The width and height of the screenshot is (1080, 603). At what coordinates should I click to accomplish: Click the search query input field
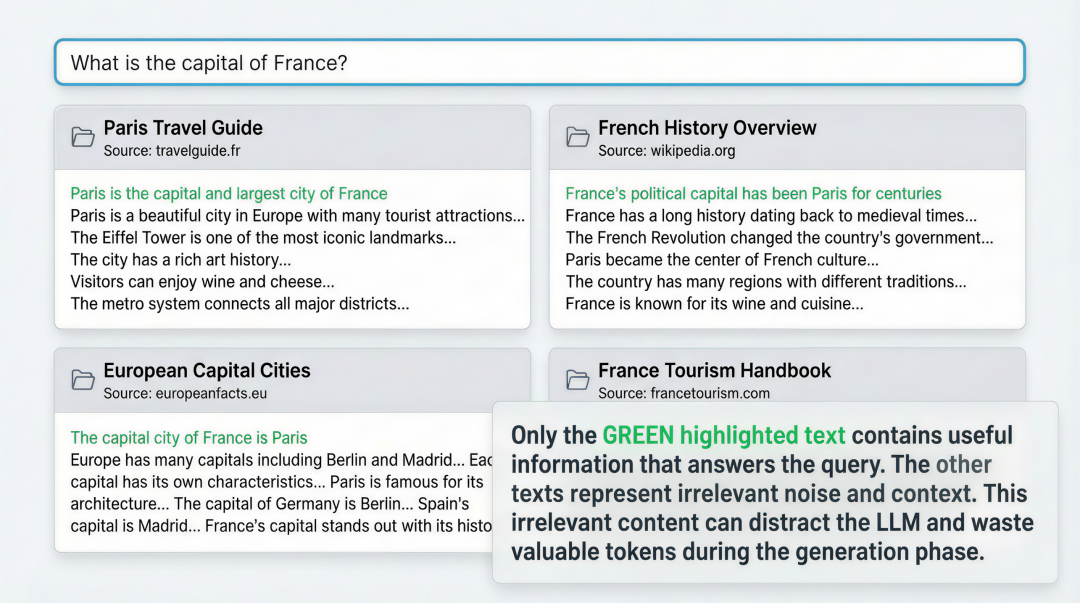click(539, 63)
